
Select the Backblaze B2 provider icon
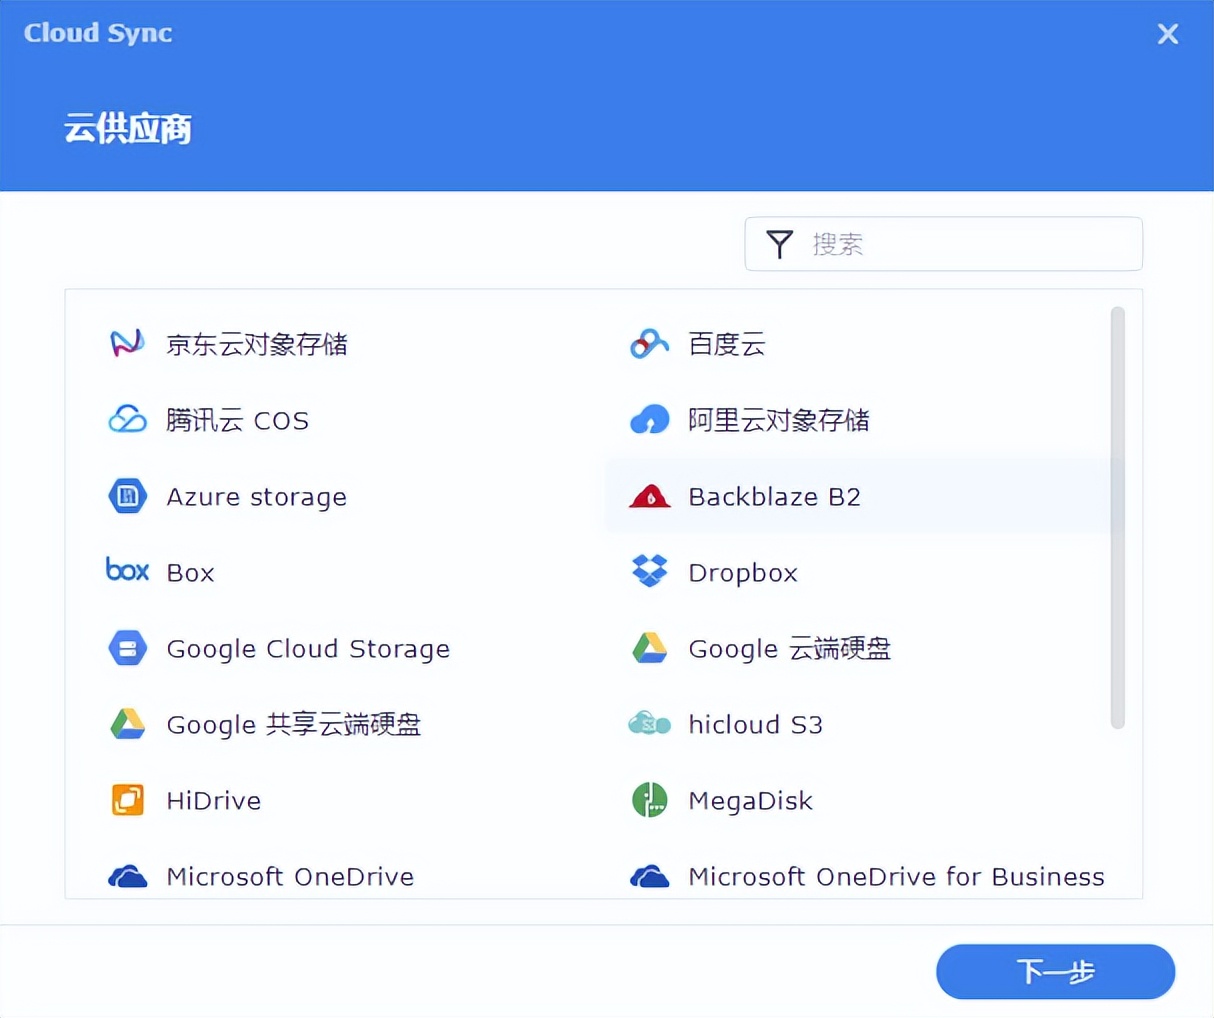(x=649, y=496)
